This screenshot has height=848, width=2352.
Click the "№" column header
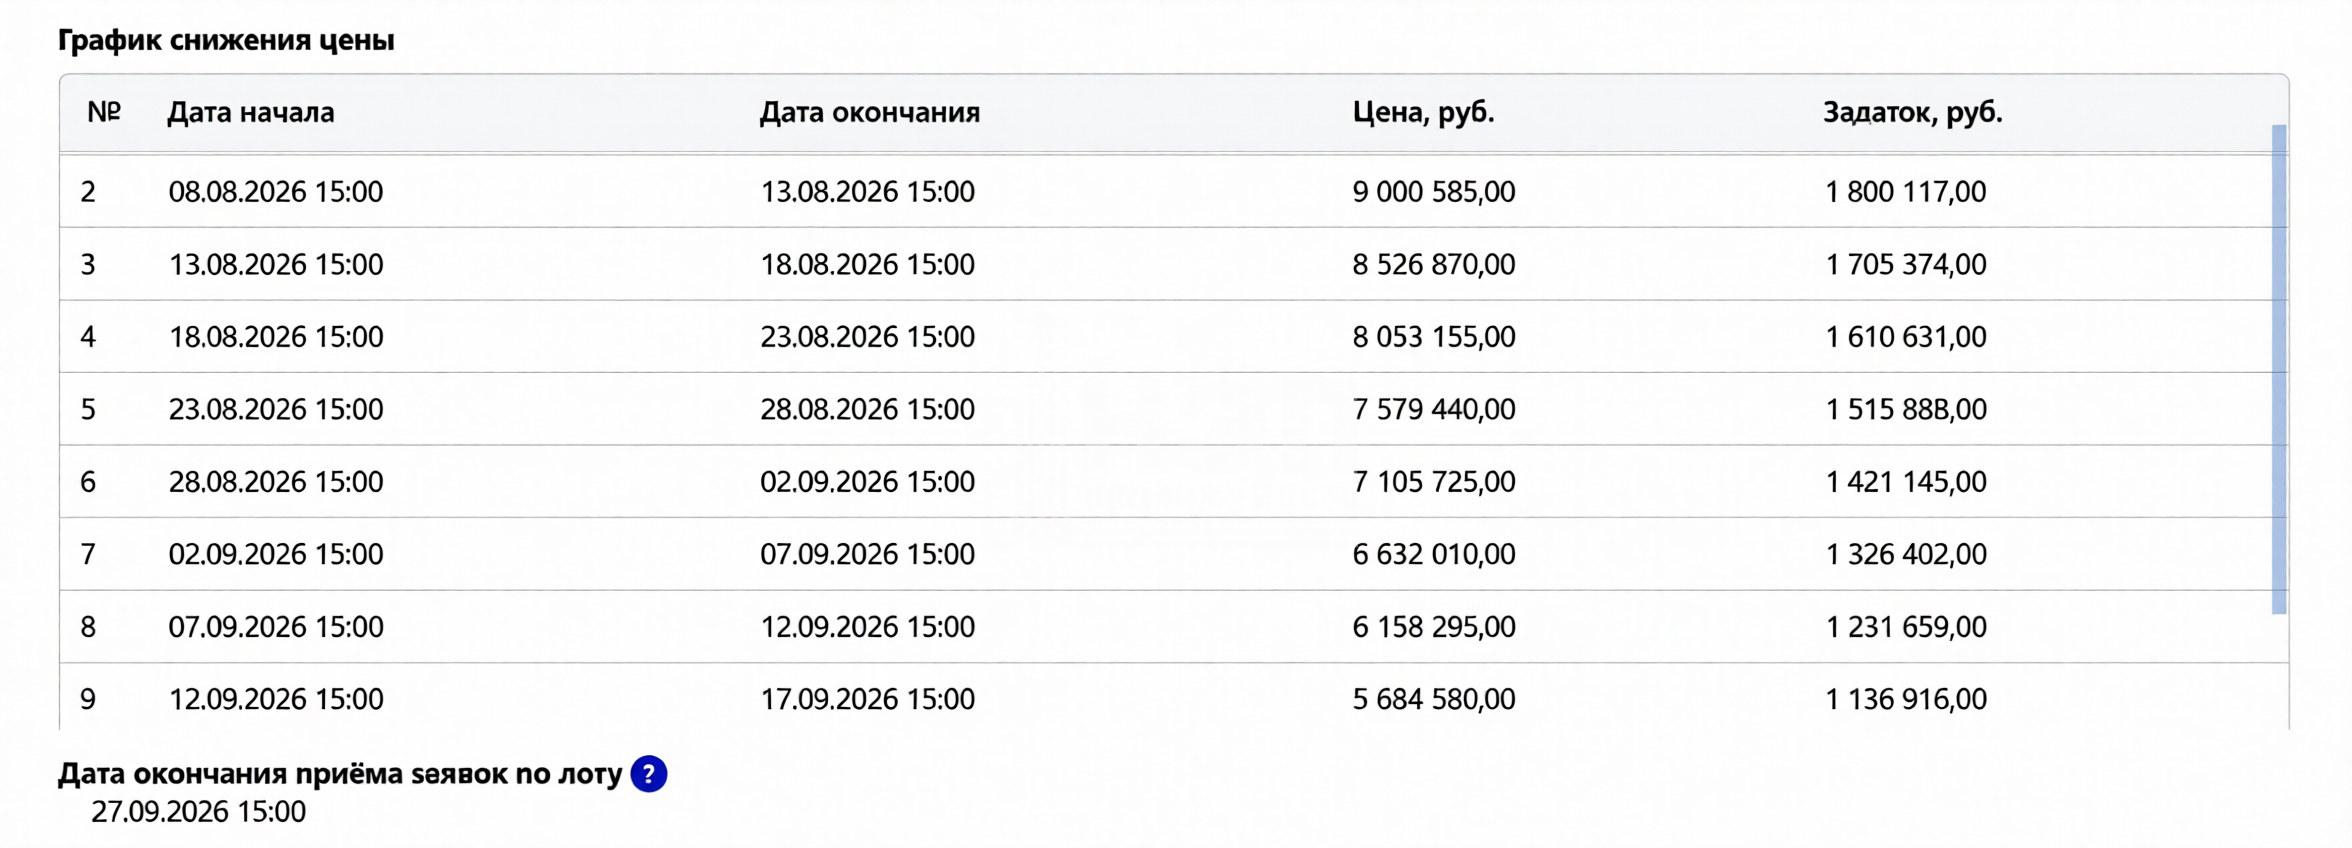(103, 112)
